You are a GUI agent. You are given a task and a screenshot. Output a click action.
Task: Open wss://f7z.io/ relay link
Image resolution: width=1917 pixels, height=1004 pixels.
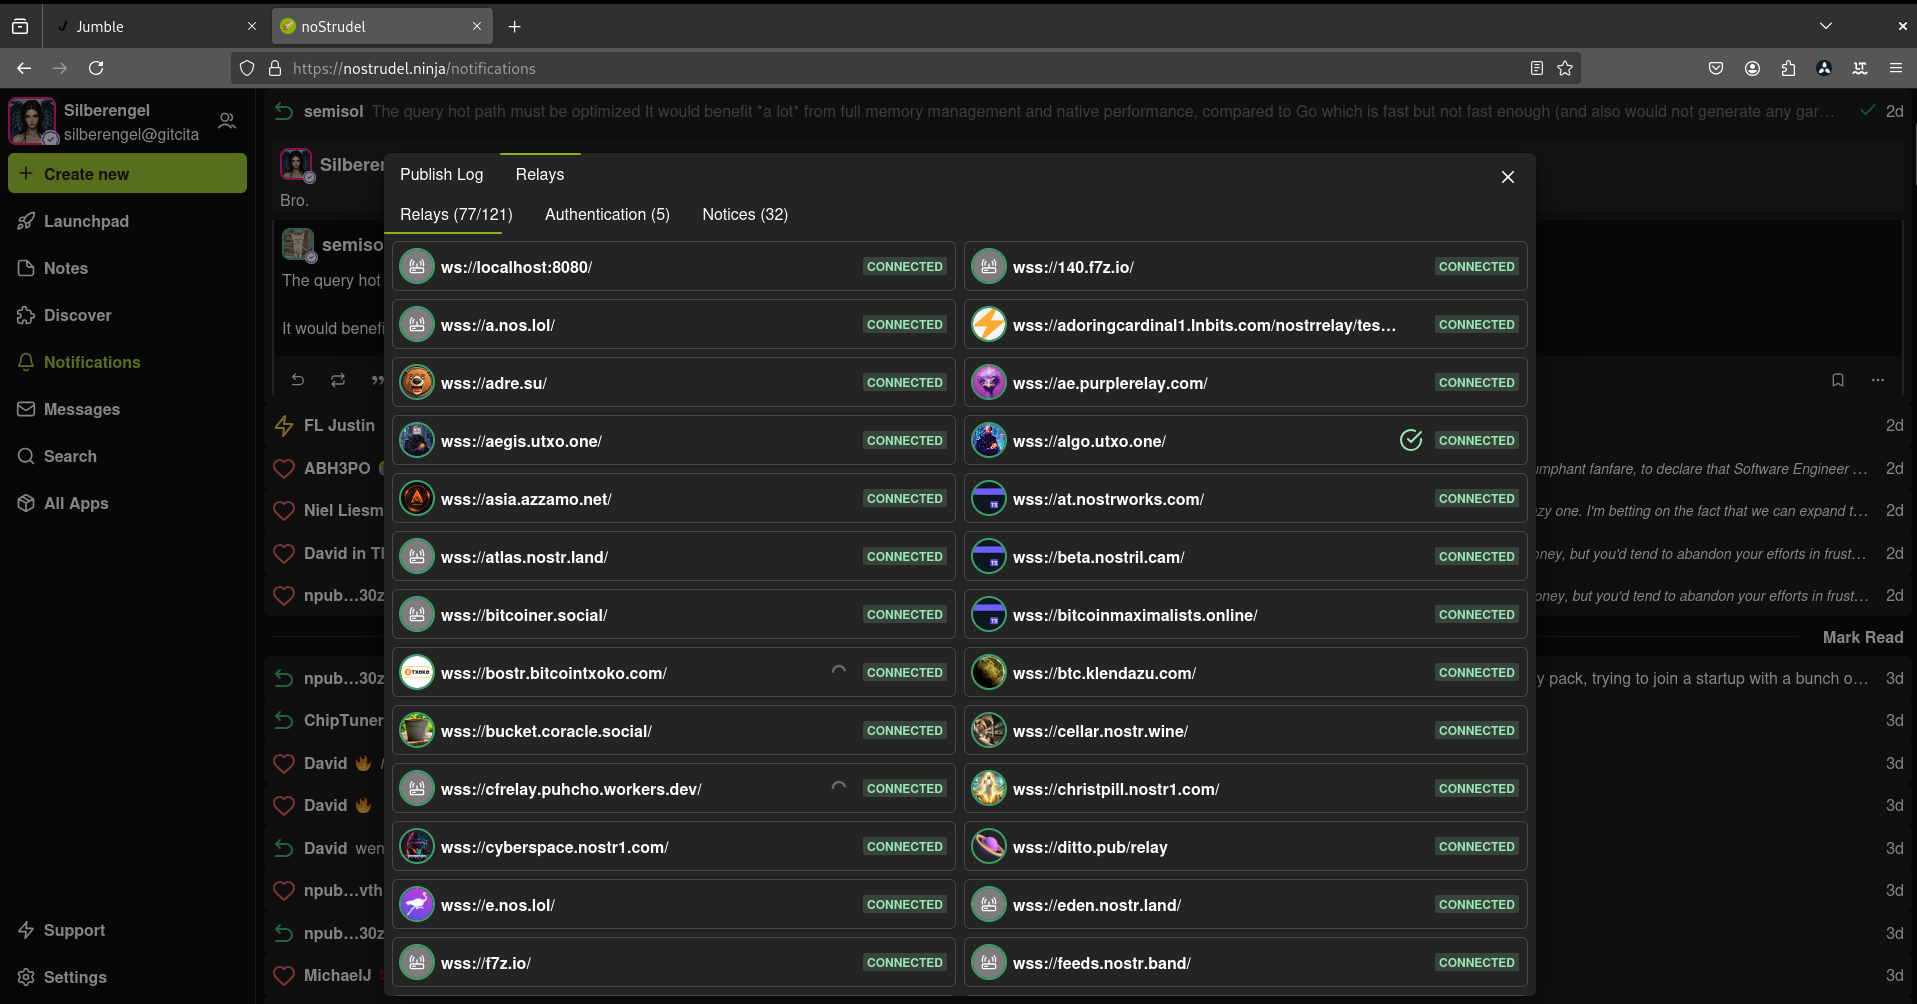[486, 963]
